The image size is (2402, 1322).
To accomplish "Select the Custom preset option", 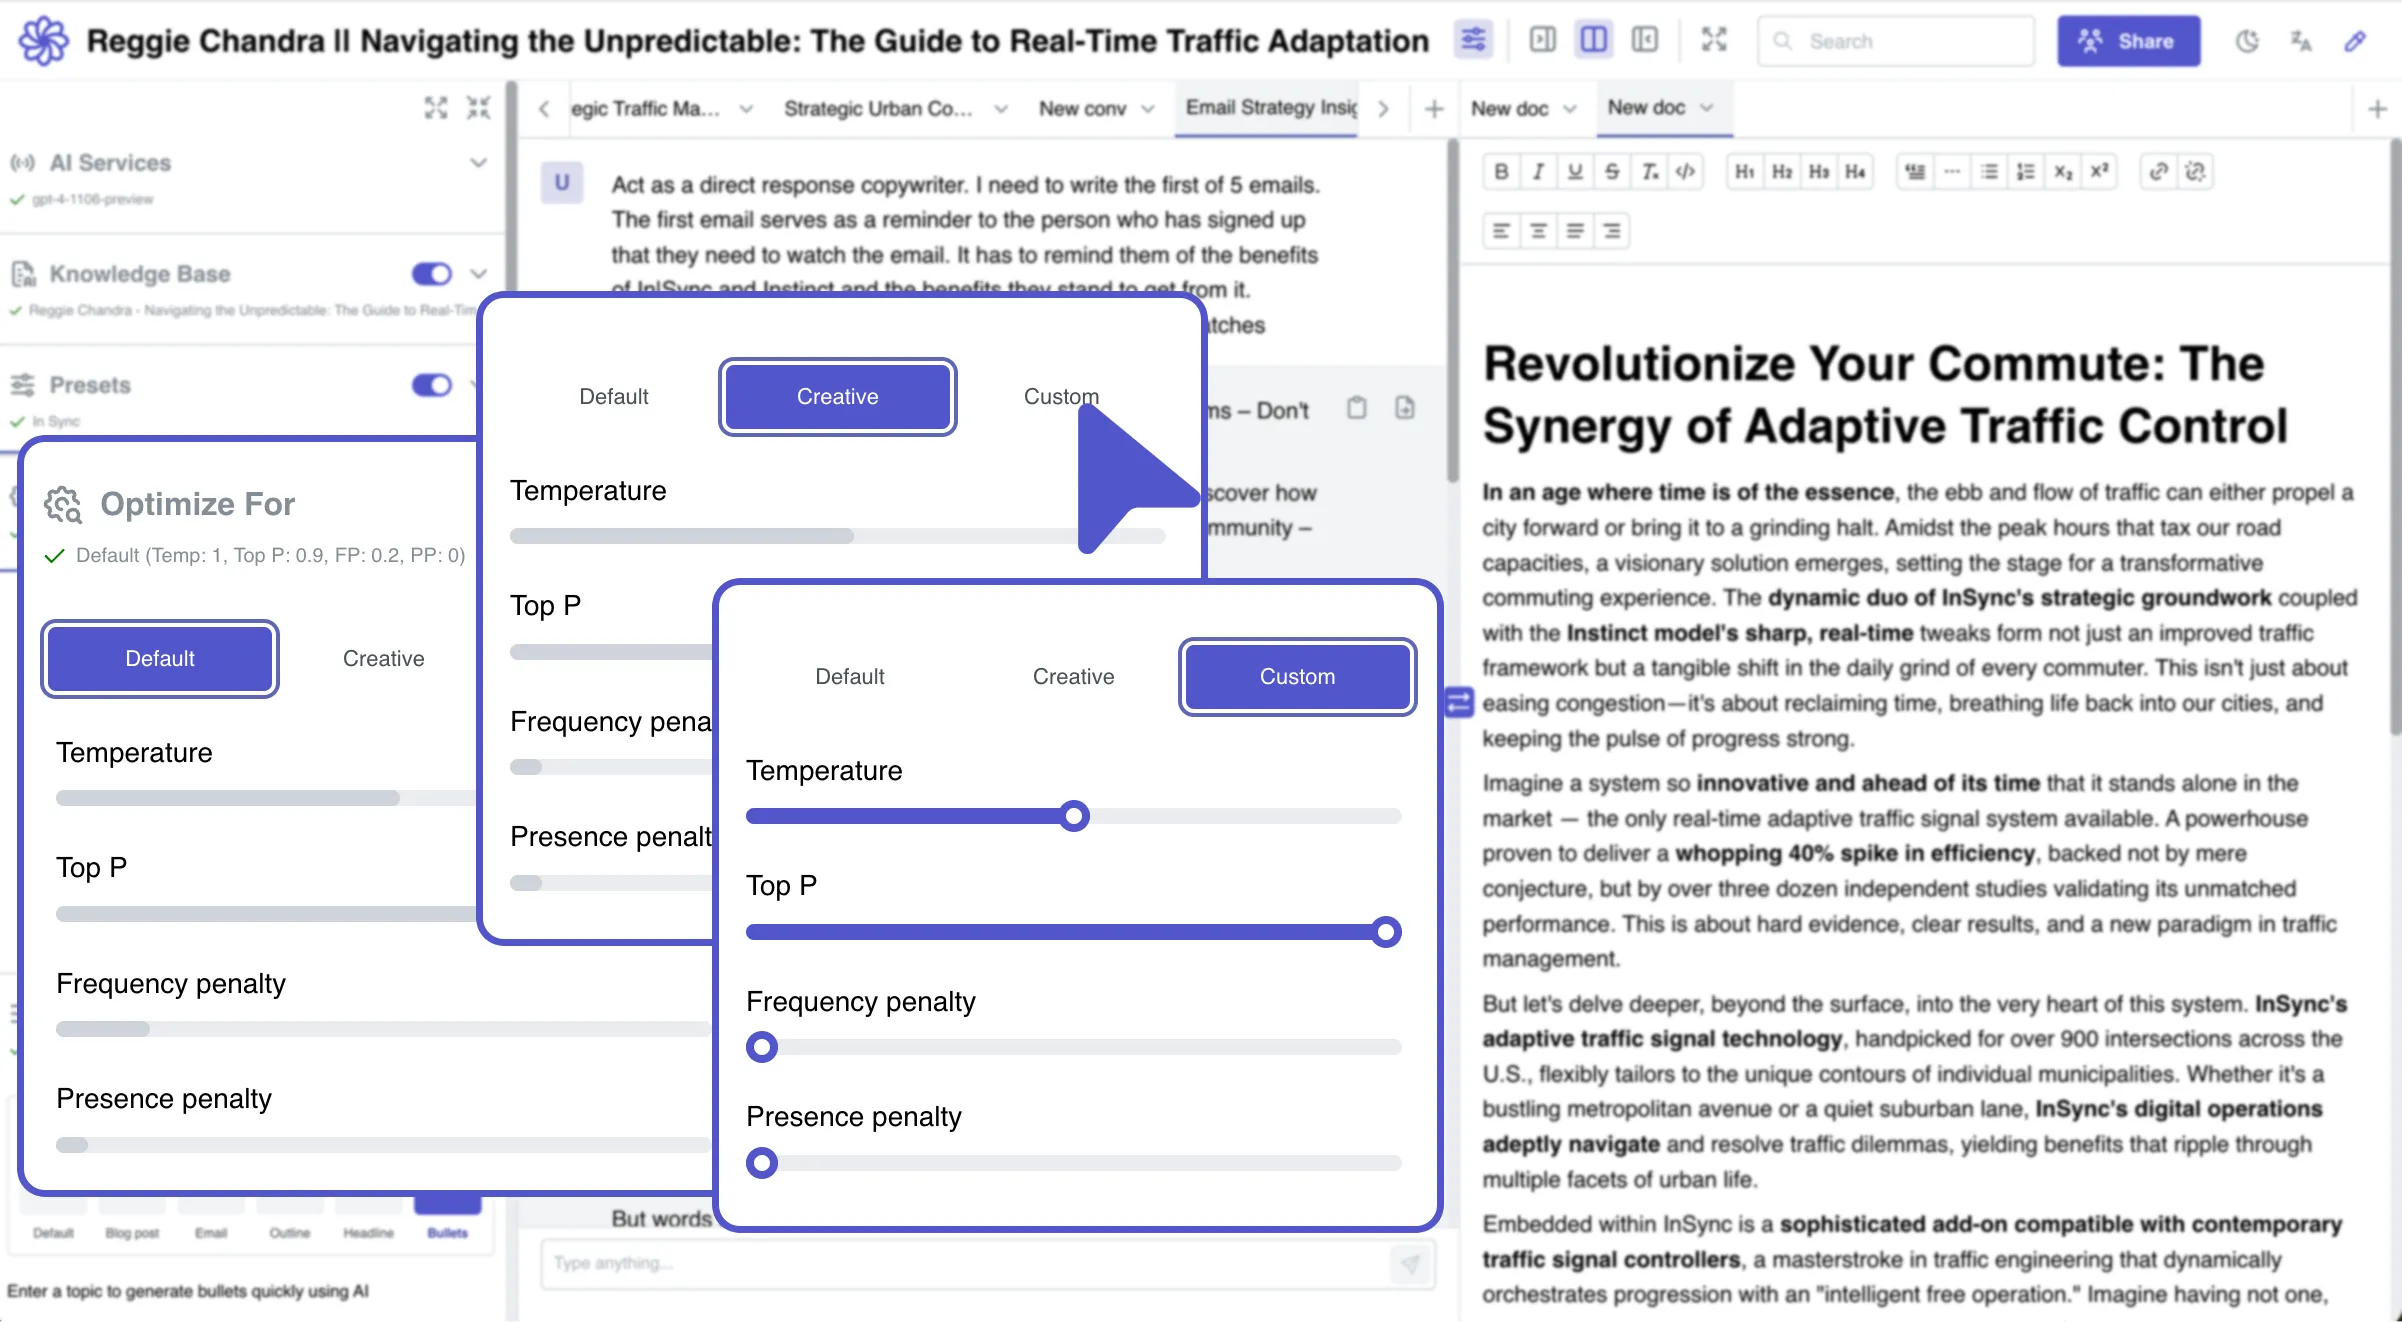I will pos(1296,677).
